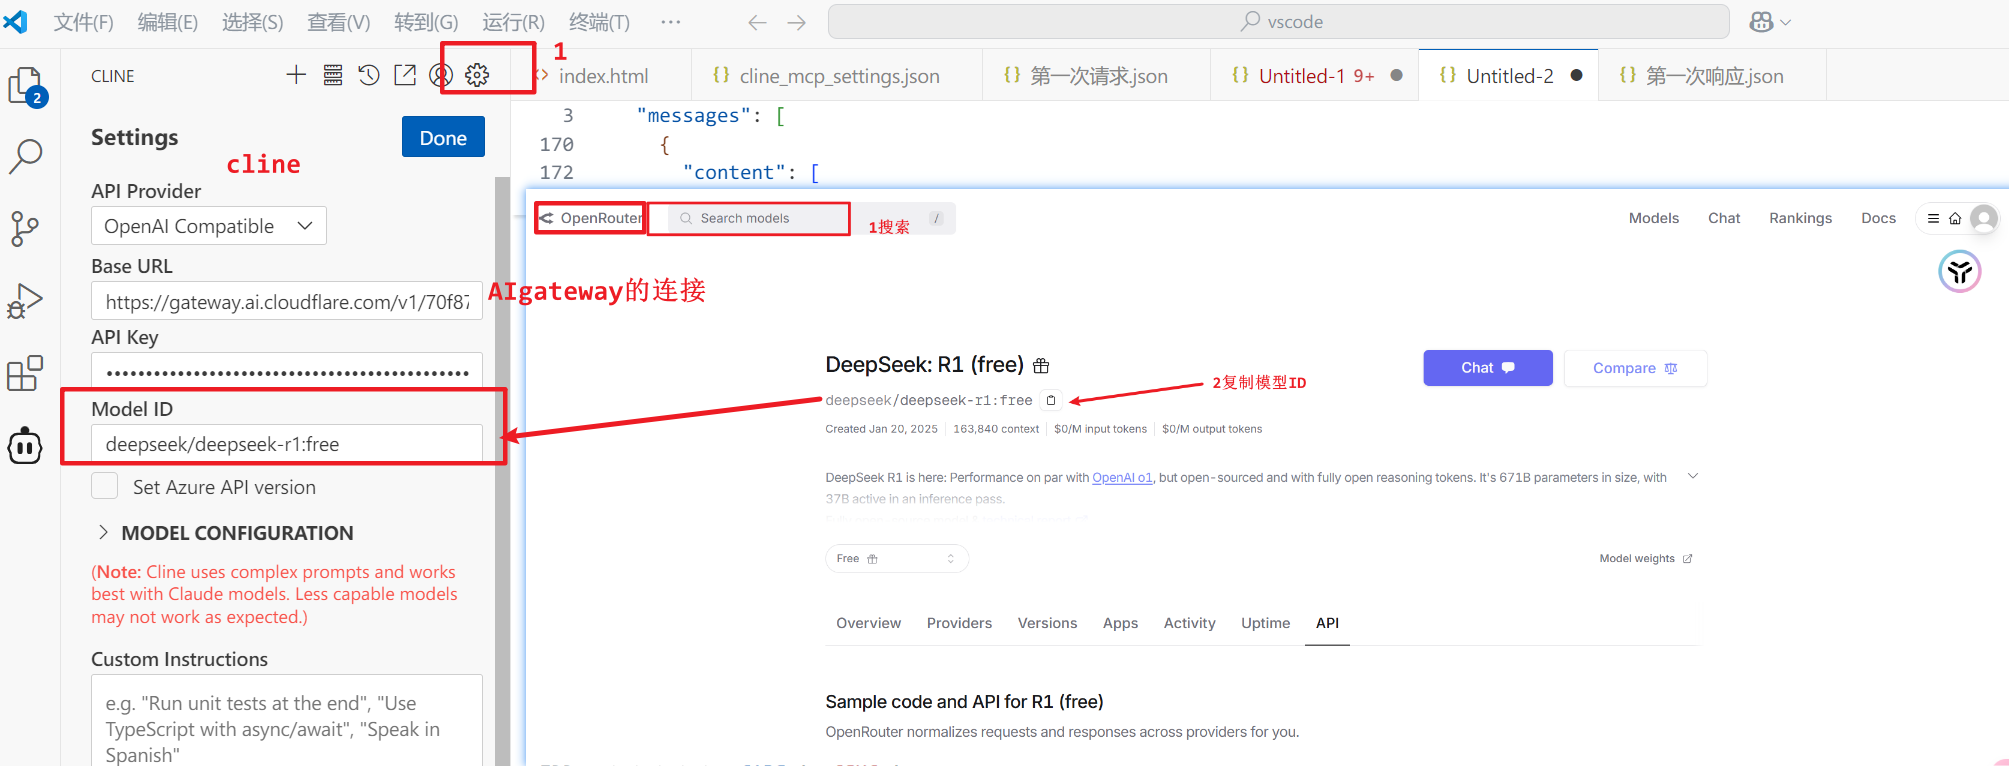Open Cline account icon
This screenshot has width=2009, height=766.
click(x=441, y=75)
